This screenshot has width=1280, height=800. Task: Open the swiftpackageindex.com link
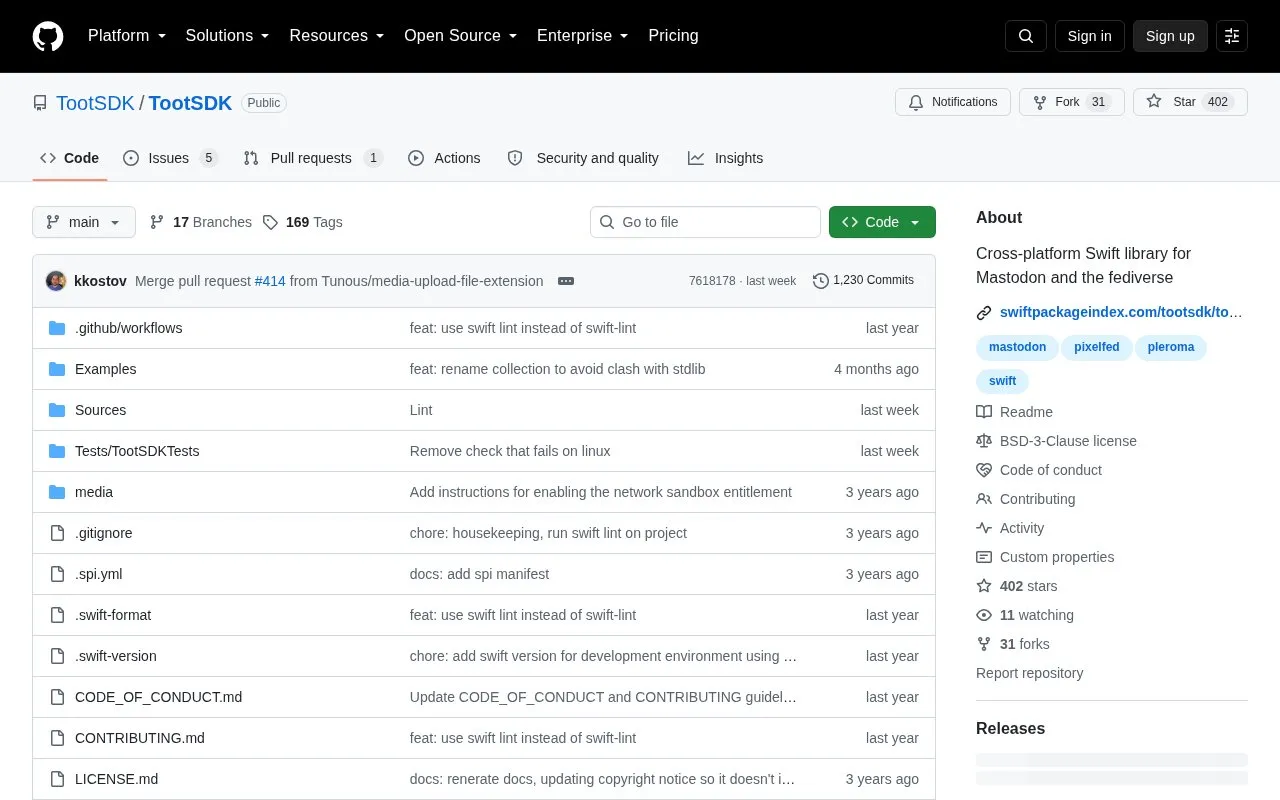(x=1121, y=312)
